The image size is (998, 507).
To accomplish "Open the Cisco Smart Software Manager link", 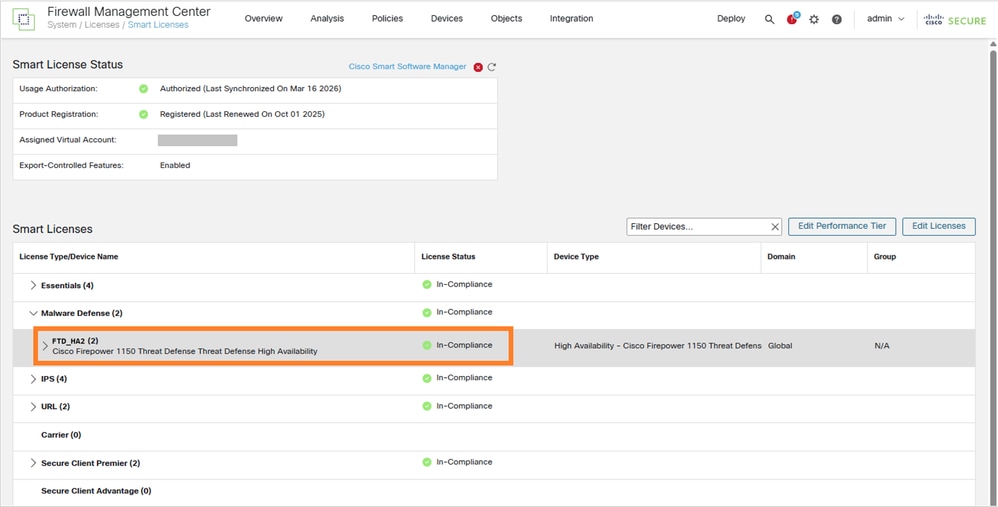I will click(407, 67).
